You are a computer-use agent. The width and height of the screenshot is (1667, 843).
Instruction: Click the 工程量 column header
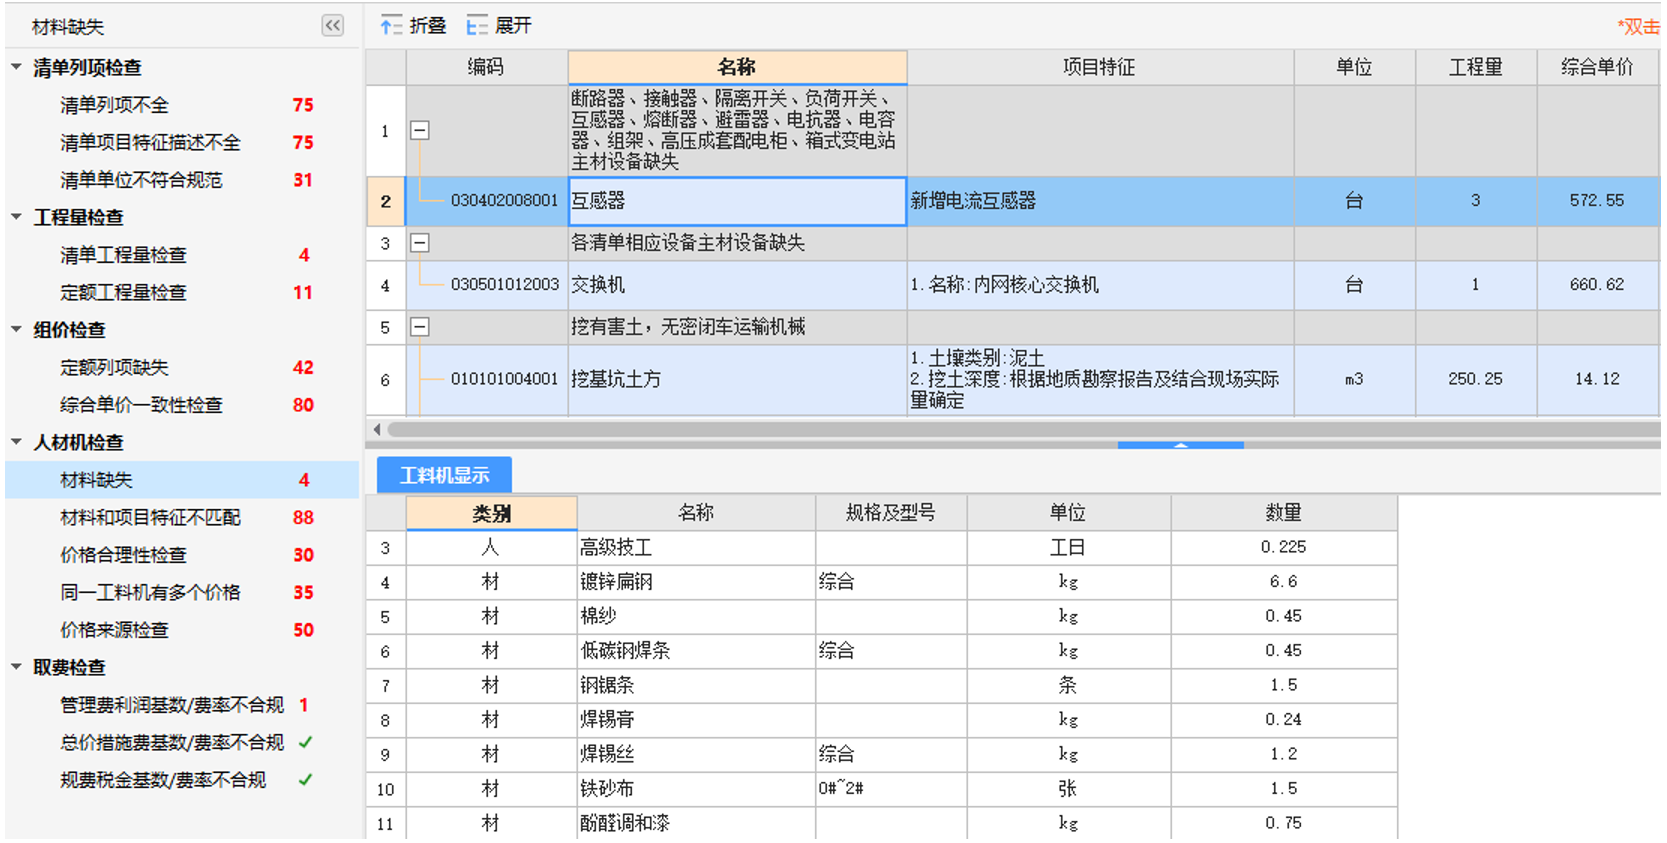[1476, 67]
